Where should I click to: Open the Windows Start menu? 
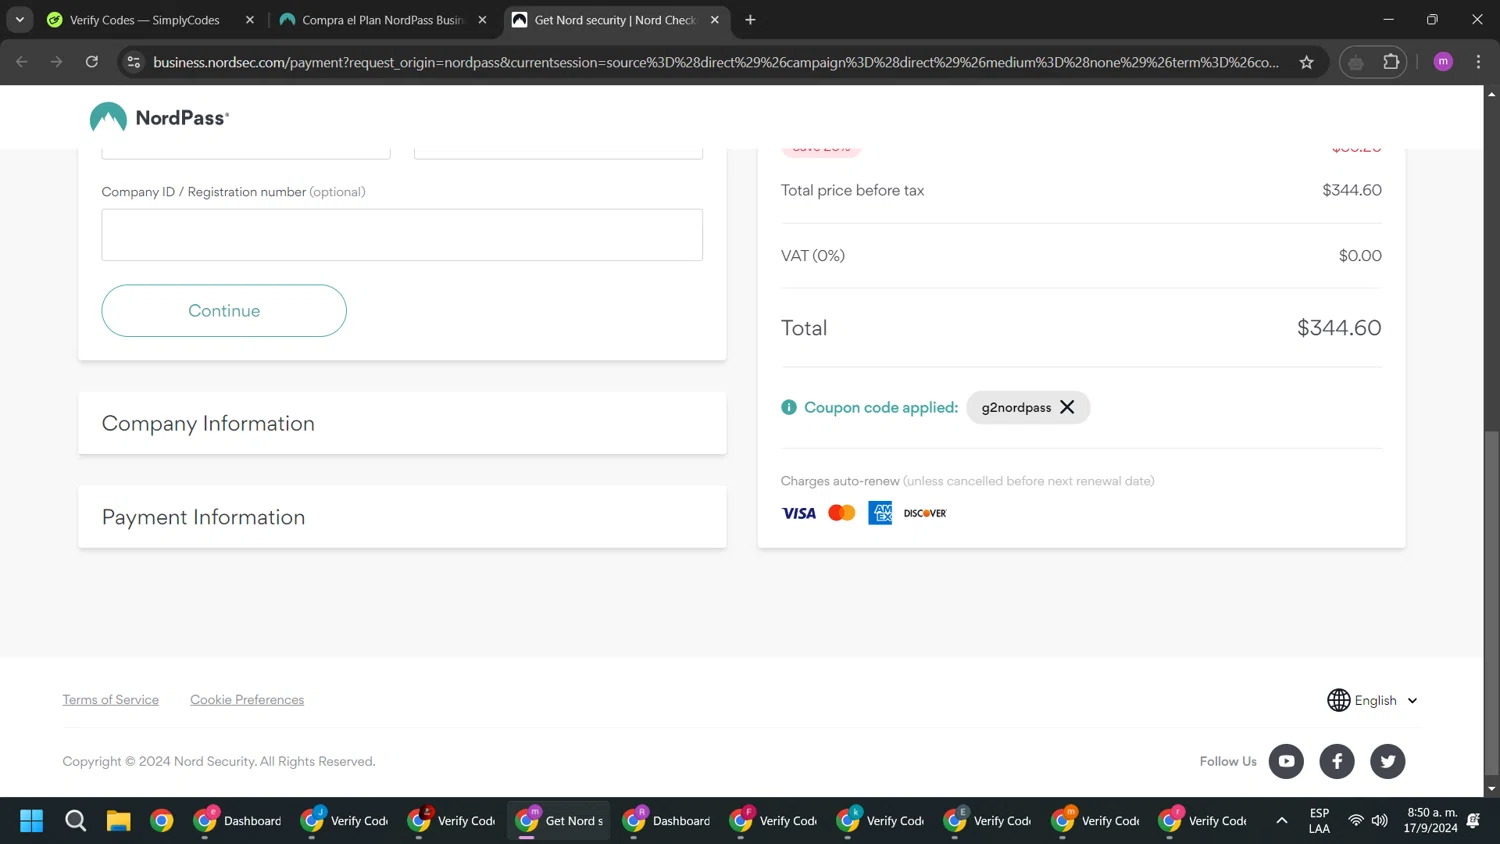pyautogui.click(x=32, y=821)
